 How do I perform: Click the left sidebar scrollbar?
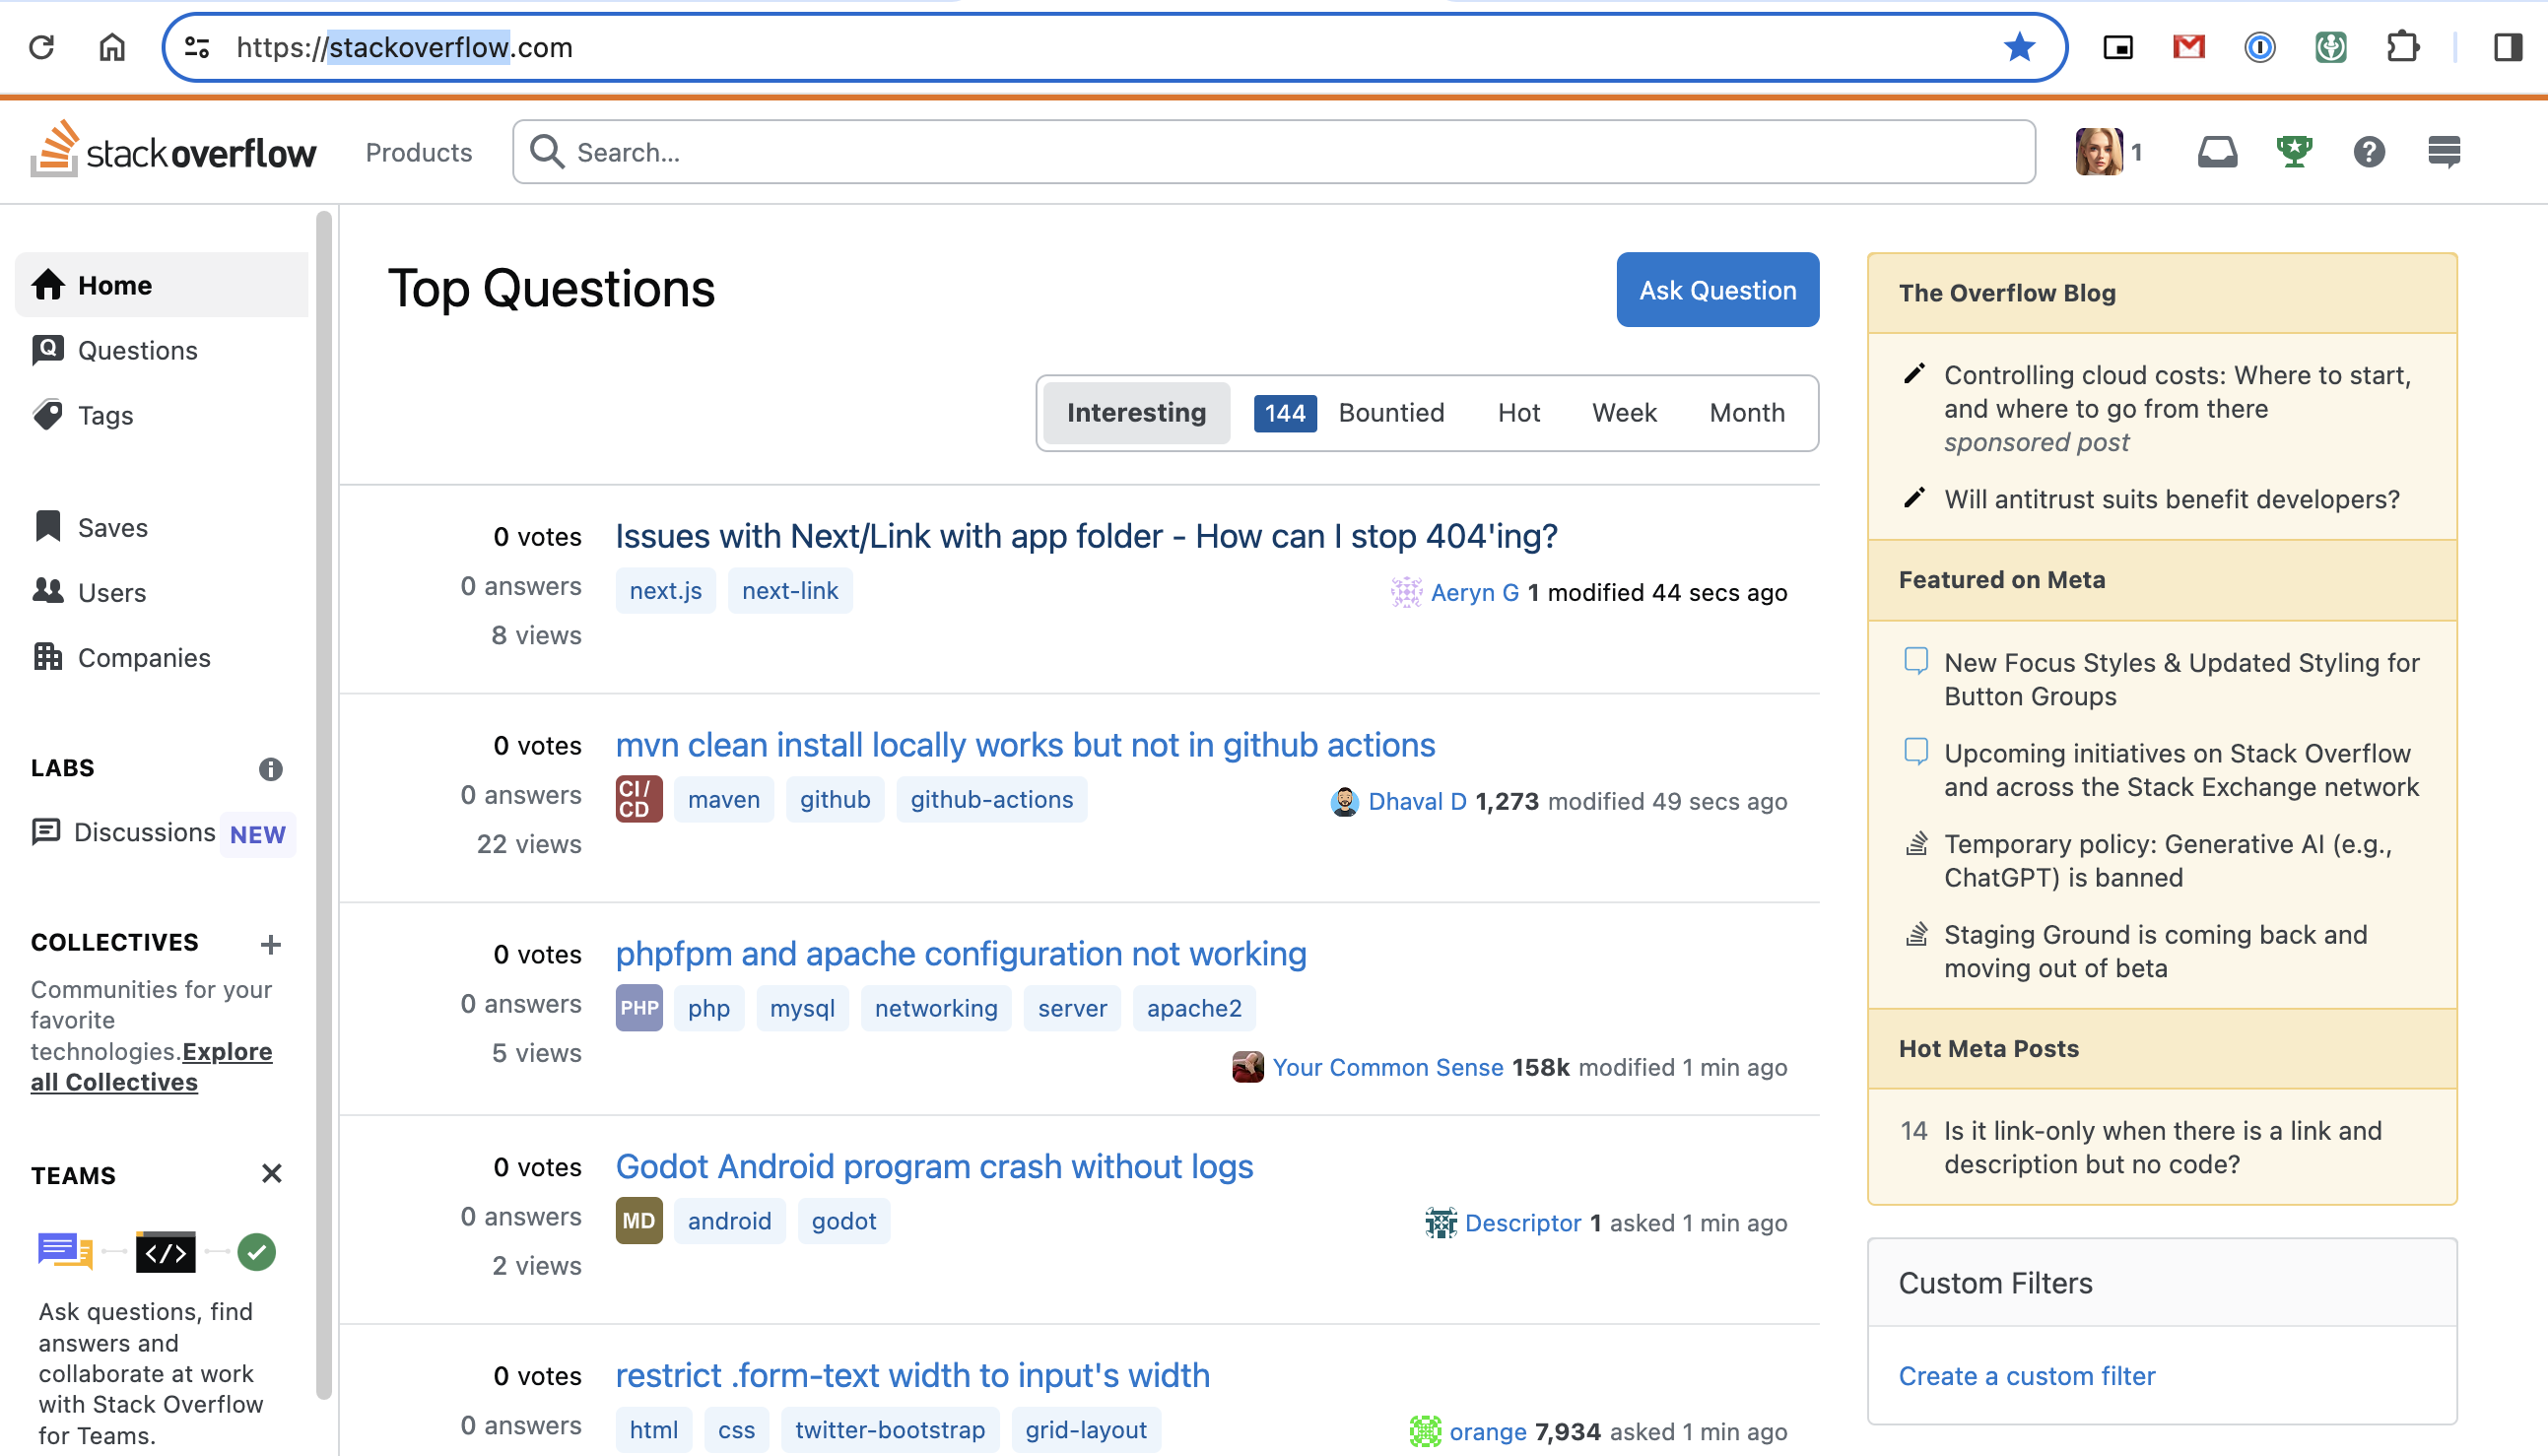tap(323, 805)
